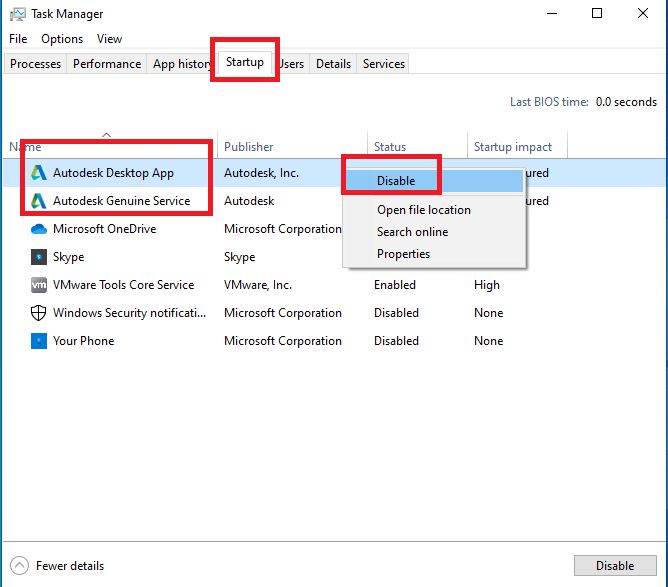This screenshot has width=668, height=587.
Task: Minimize the Task Manager window
Action: [x=552, y=14]
